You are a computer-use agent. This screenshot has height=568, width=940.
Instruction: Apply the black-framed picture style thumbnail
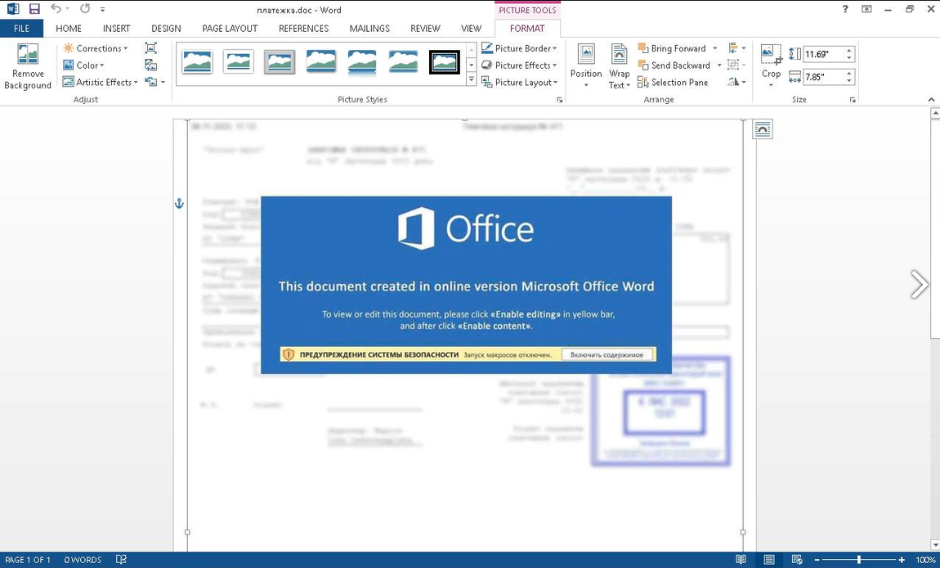point(444,62)
